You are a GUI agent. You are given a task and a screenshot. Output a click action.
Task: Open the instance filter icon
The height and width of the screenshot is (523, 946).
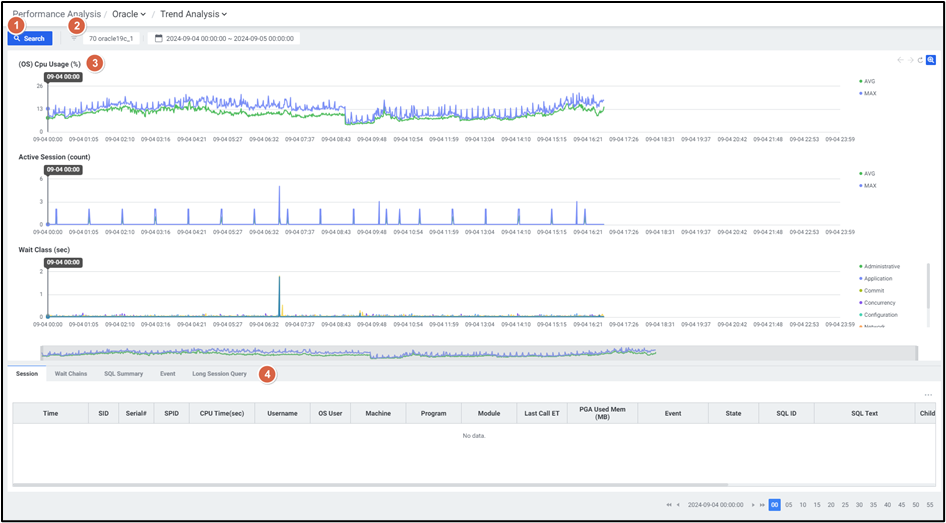click(74, 37)
